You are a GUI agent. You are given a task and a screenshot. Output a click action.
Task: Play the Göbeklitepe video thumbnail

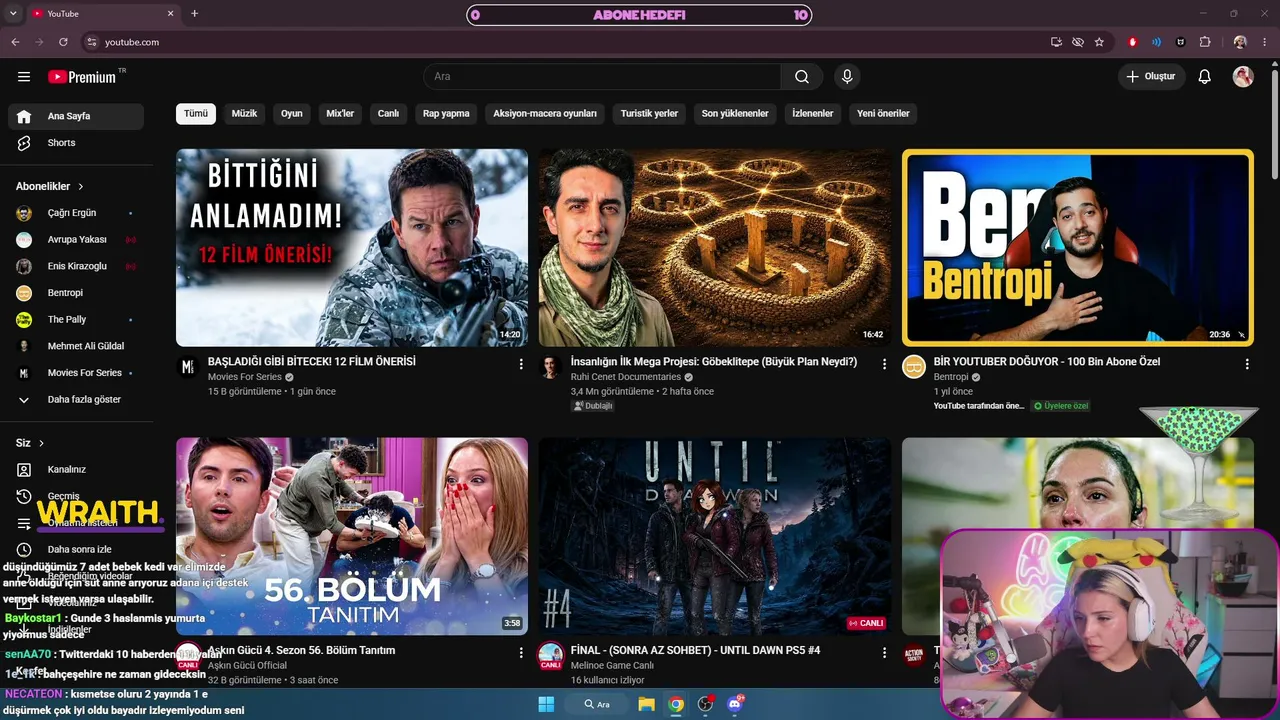click(x=714, y=248)
